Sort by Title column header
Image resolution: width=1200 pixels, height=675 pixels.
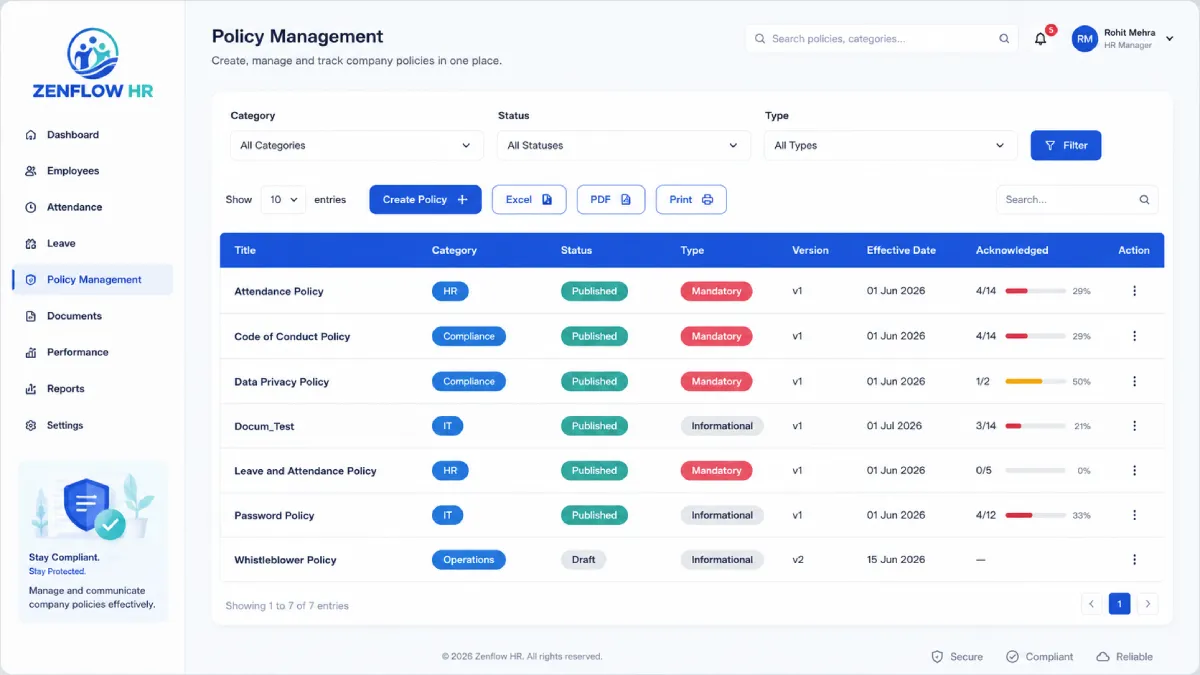245,250
